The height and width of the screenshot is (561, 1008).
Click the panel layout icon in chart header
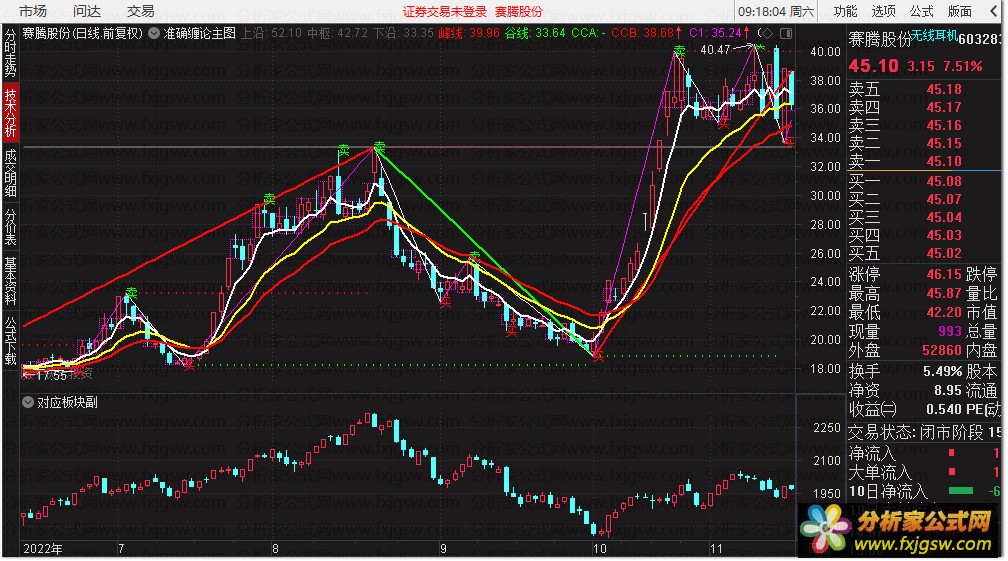(786, 33)
